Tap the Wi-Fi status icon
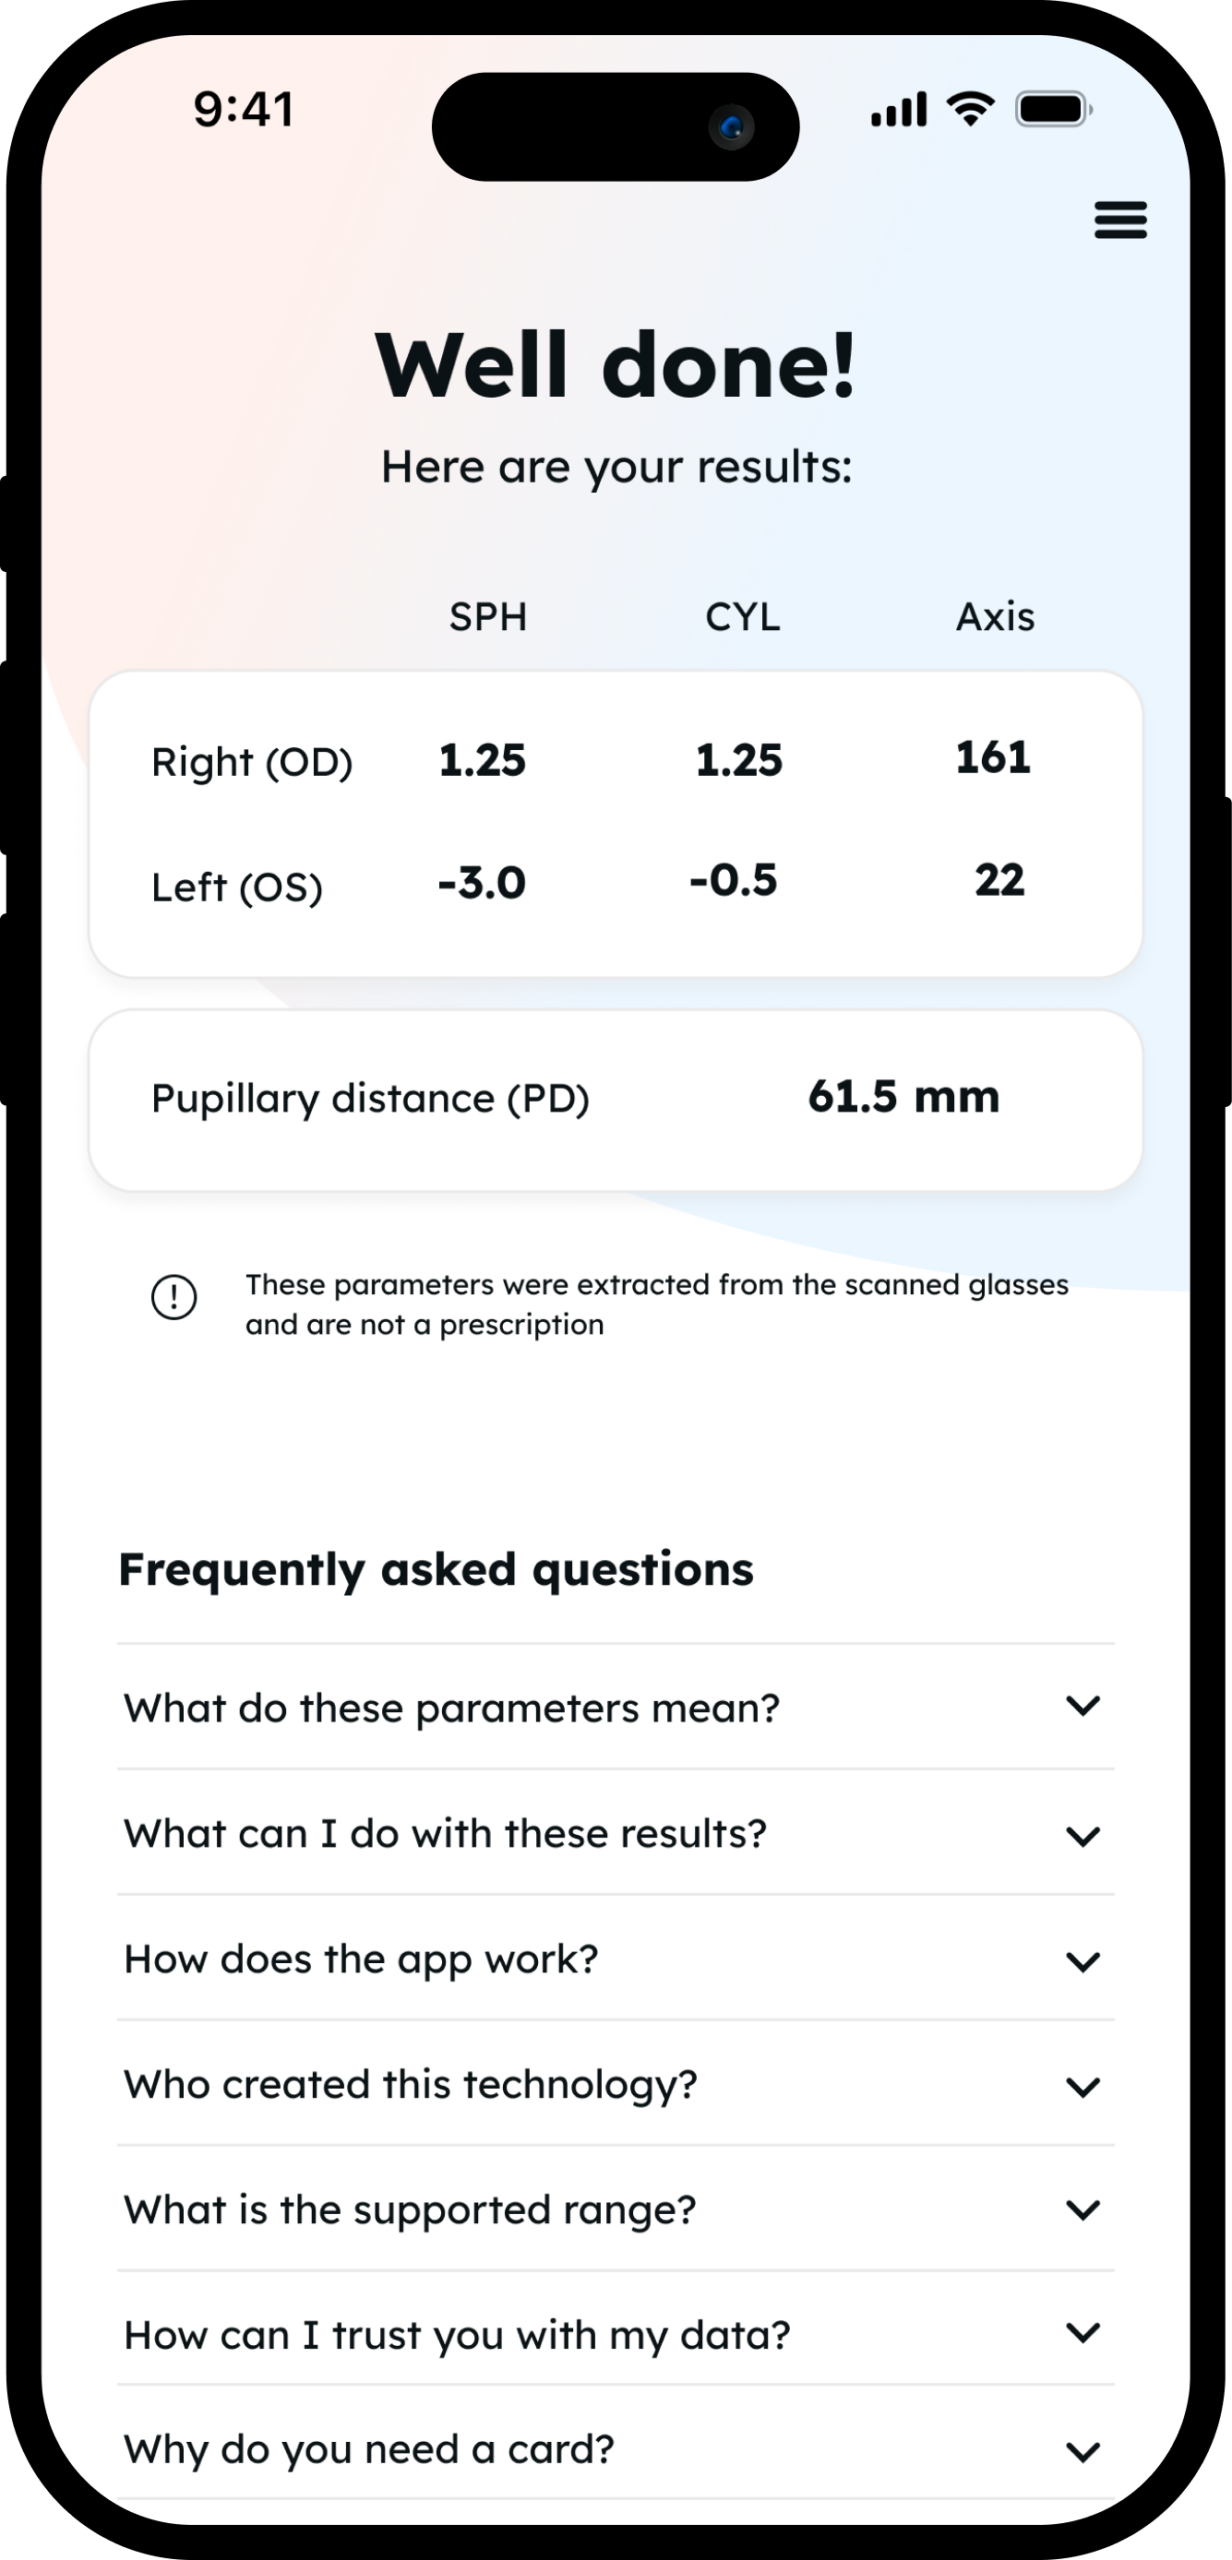 click(x=970, y=108)
